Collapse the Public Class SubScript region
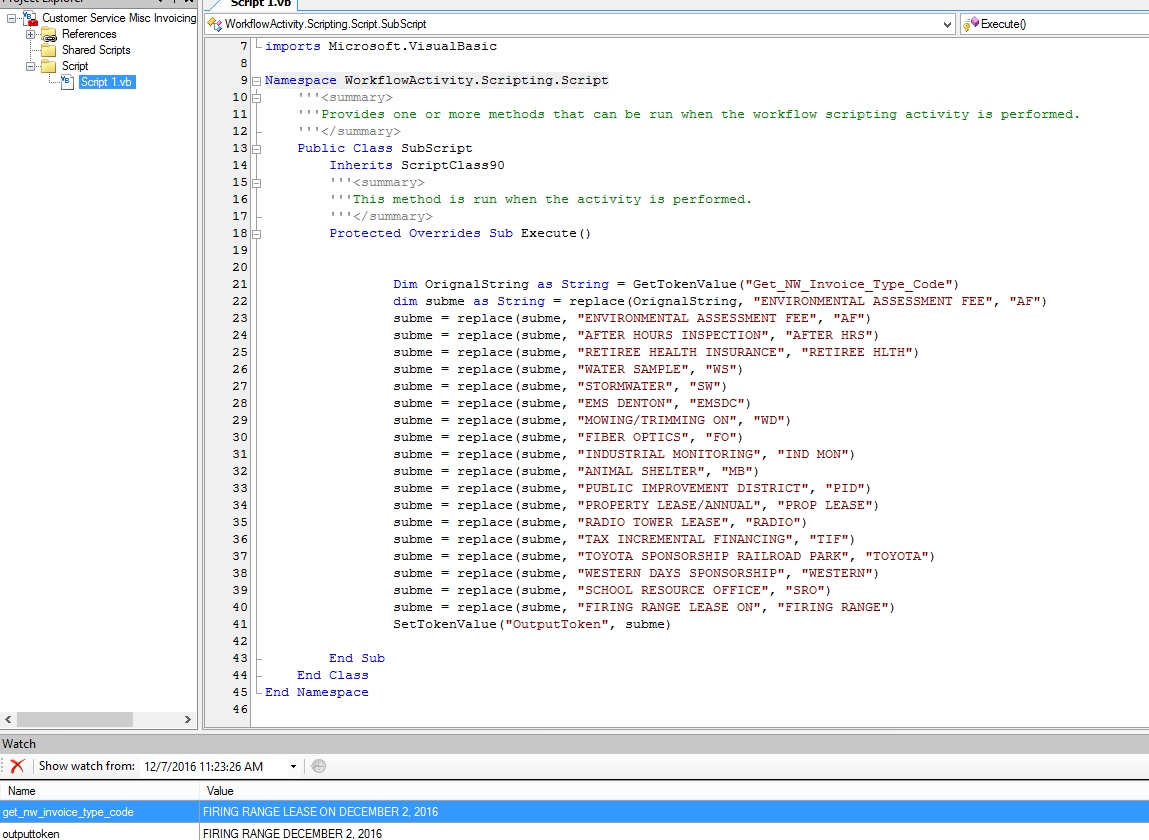 click(256, 149)
